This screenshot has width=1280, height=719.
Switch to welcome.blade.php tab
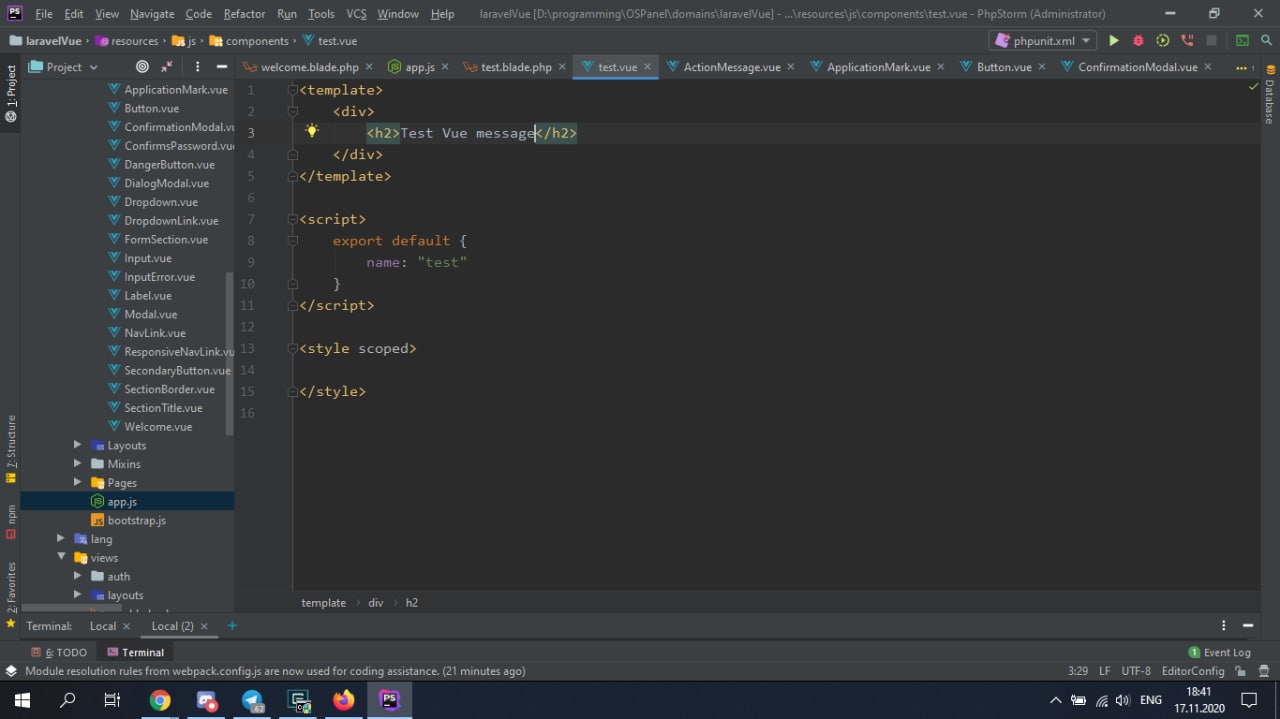click(x=309, y=67)
